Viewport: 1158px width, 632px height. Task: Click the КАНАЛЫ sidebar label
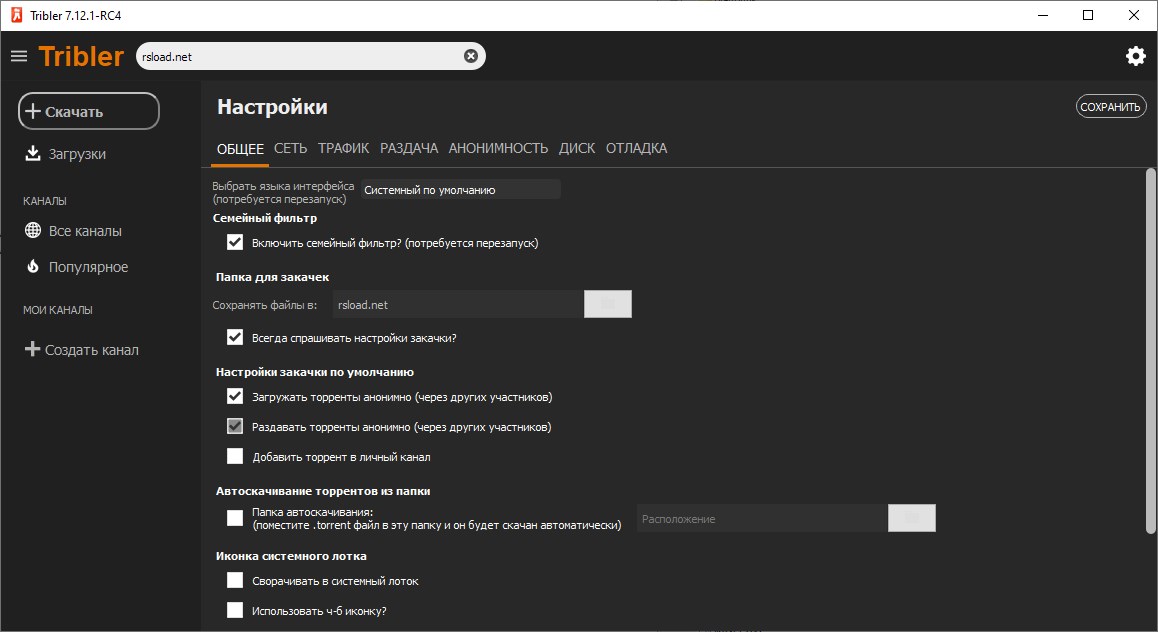tap(44, 201)
